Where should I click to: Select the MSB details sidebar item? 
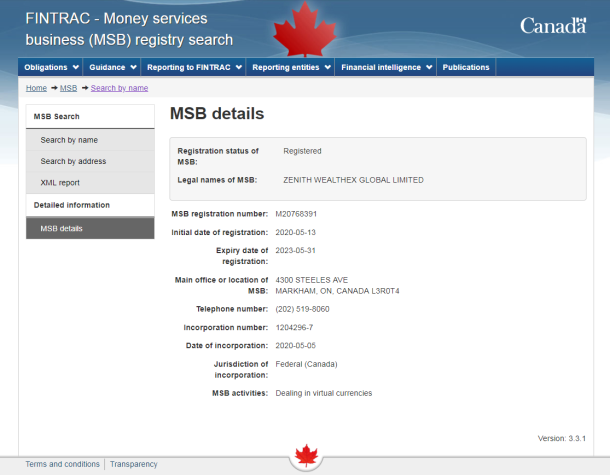62,228
